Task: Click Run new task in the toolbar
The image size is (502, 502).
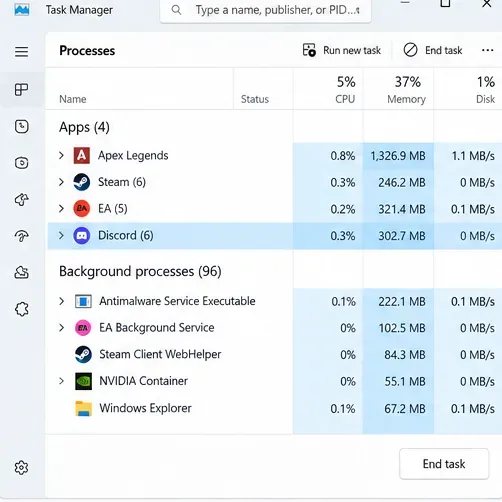Action: tap(342, 50)
